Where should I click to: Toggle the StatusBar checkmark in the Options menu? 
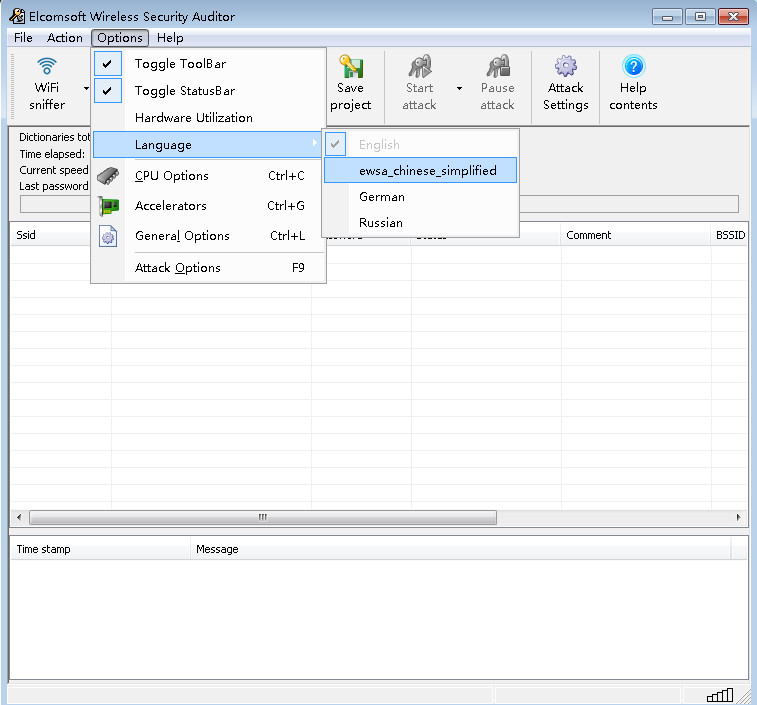click(108, 91)
